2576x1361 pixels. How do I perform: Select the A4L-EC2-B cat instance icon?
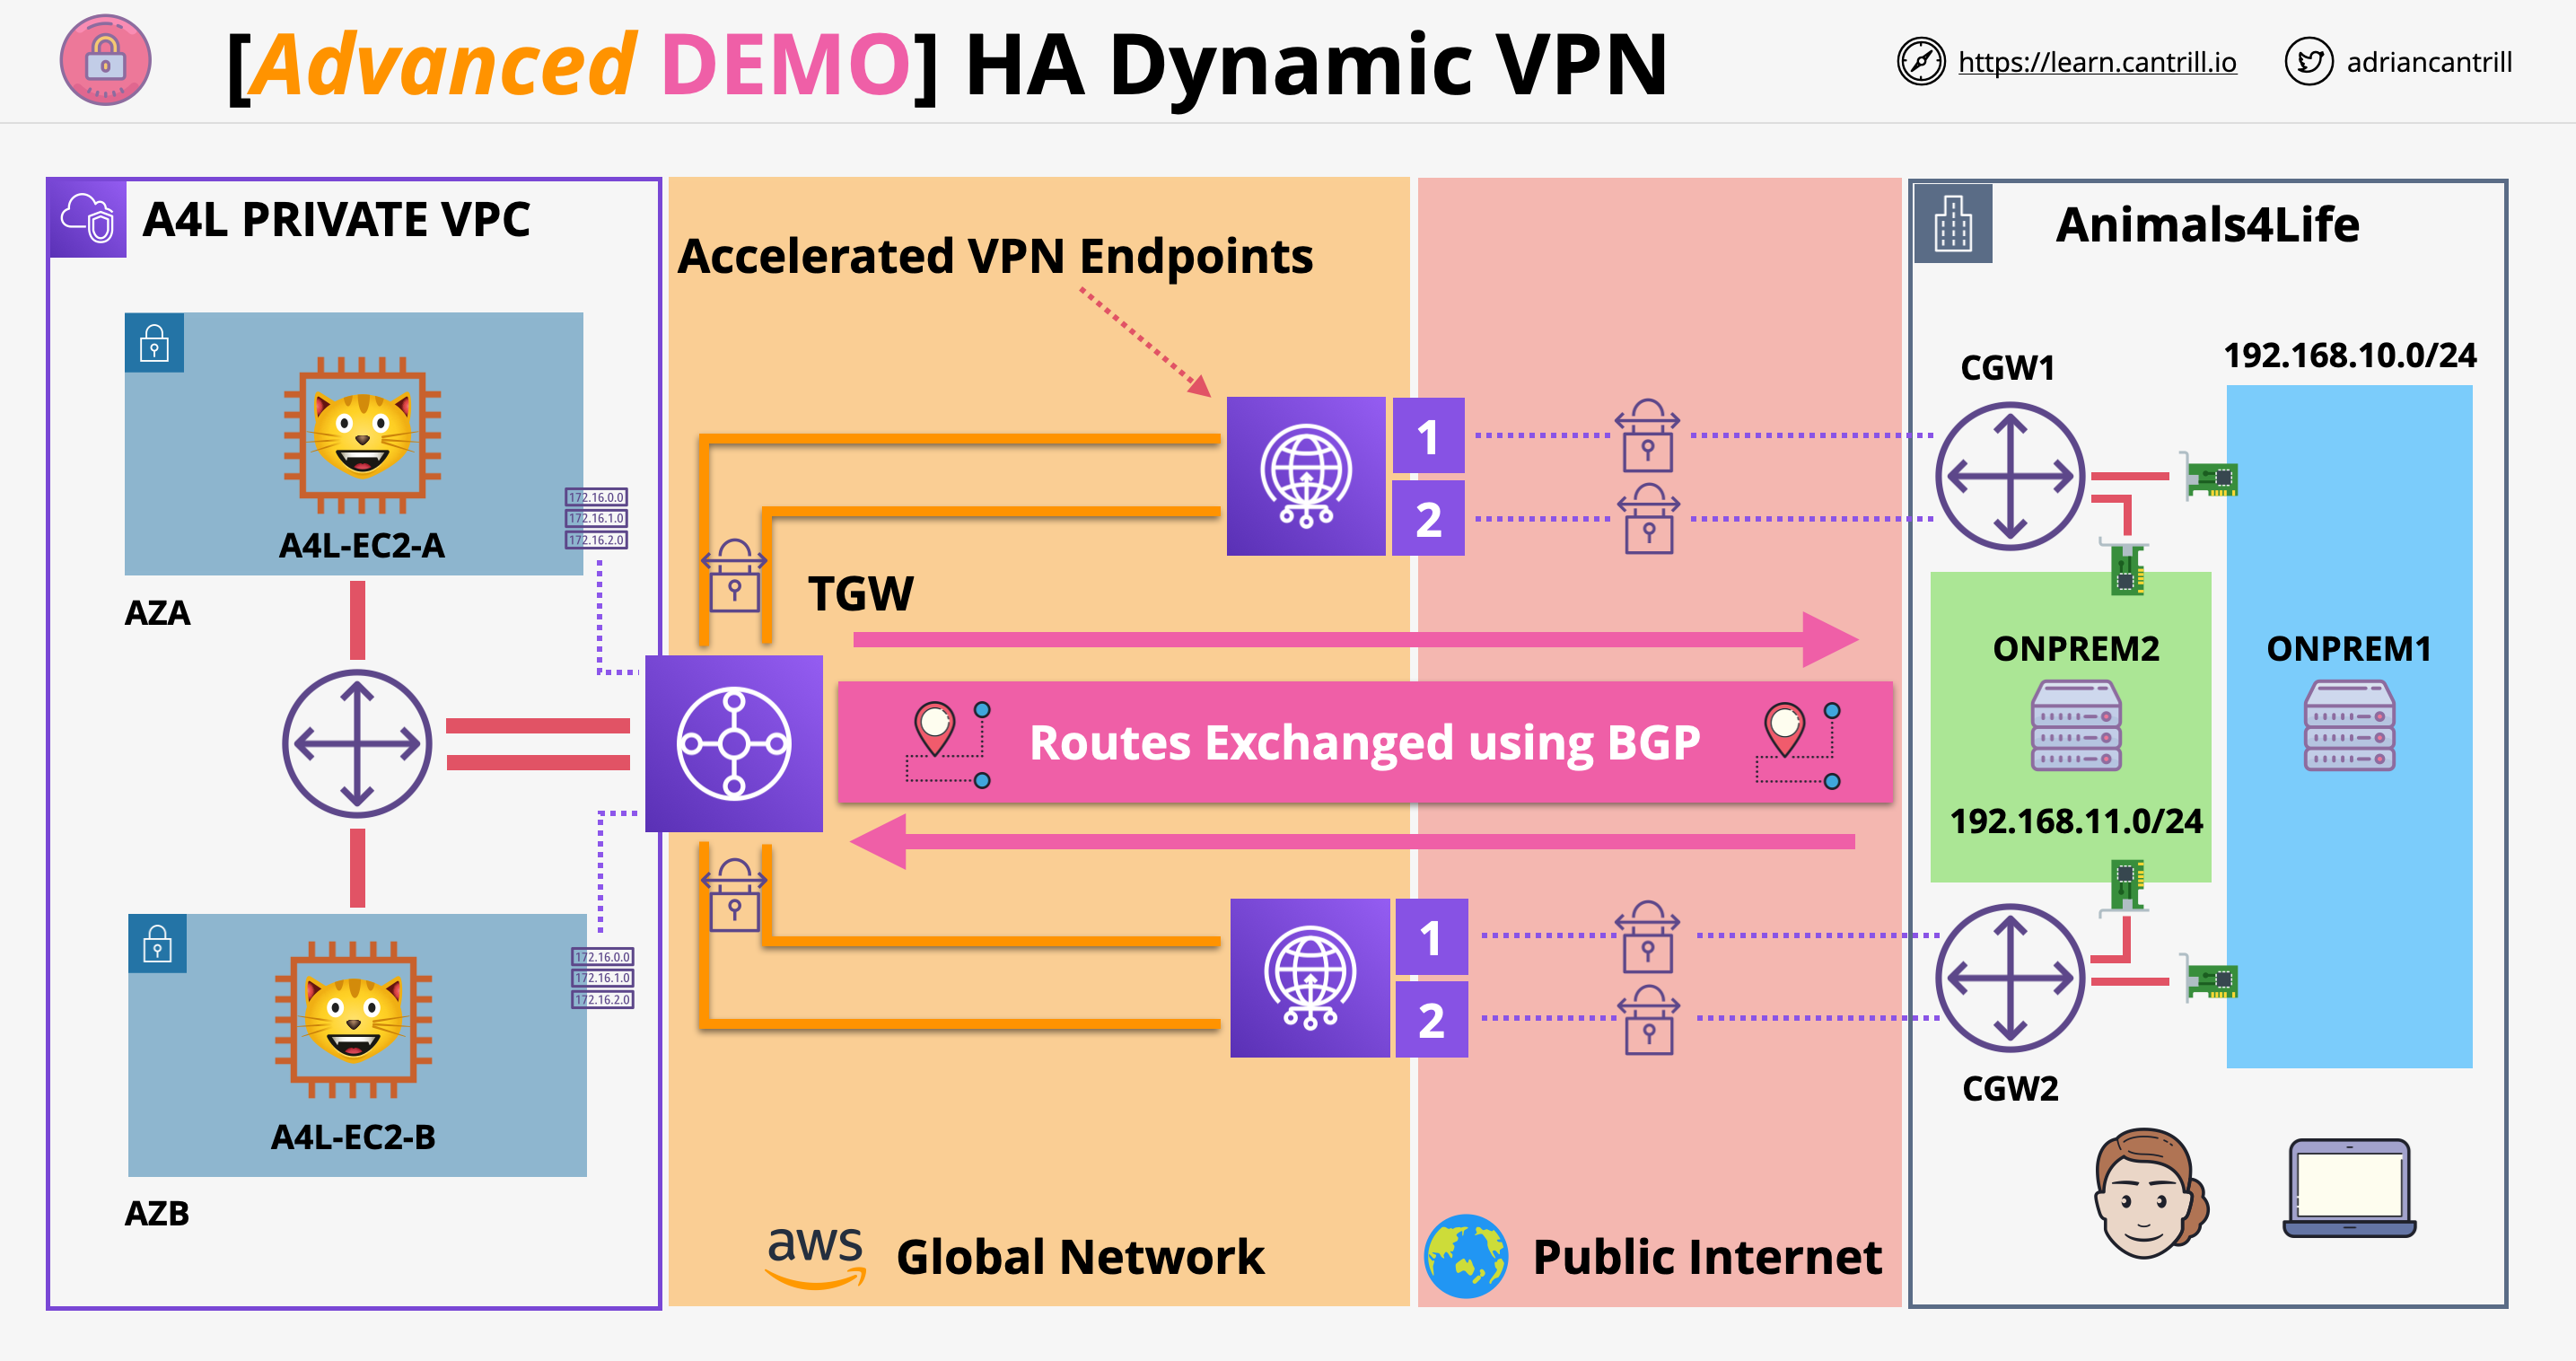coord(354,1019)
